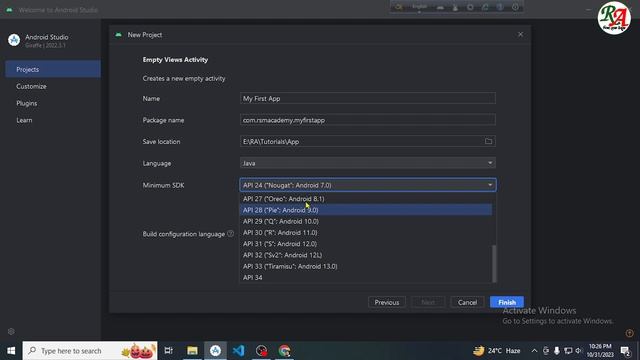
Task: Switch to Android Studio taskbar icon
Action: coord(216,351)
